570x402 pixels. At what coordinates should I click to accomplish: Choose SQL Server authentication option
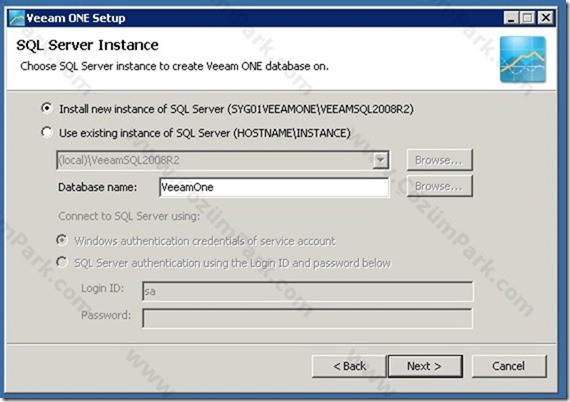click(62, 262)
